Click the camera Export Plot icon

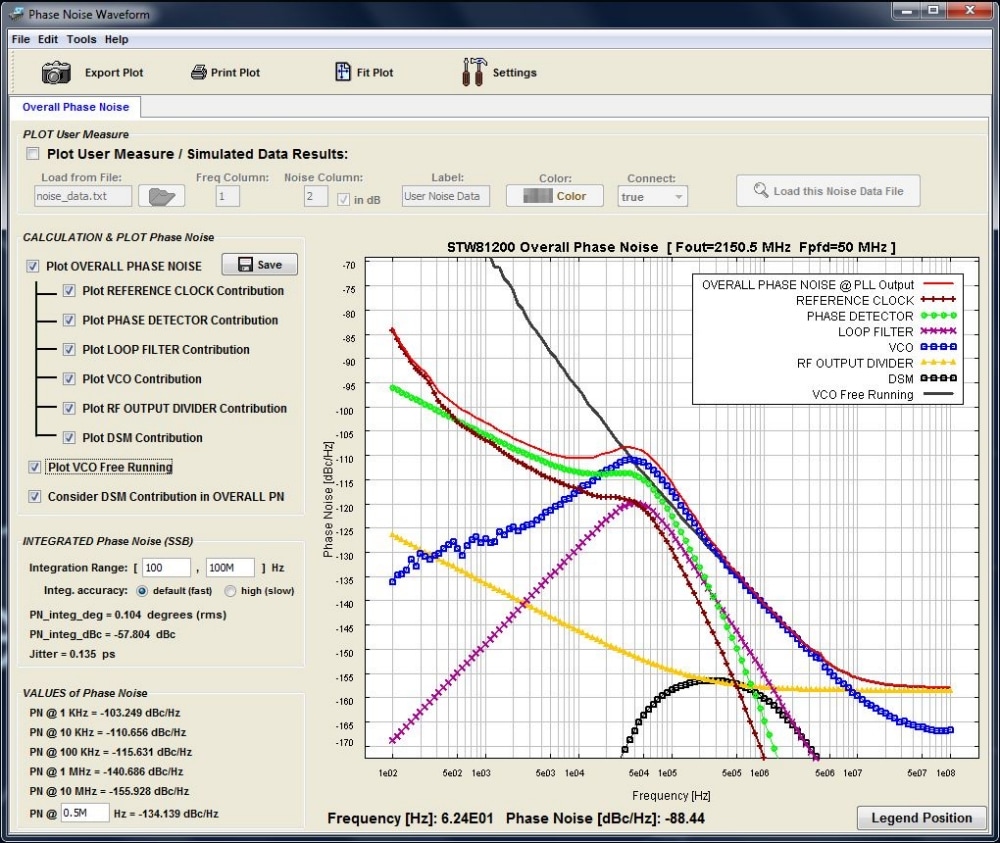(56, 73)
